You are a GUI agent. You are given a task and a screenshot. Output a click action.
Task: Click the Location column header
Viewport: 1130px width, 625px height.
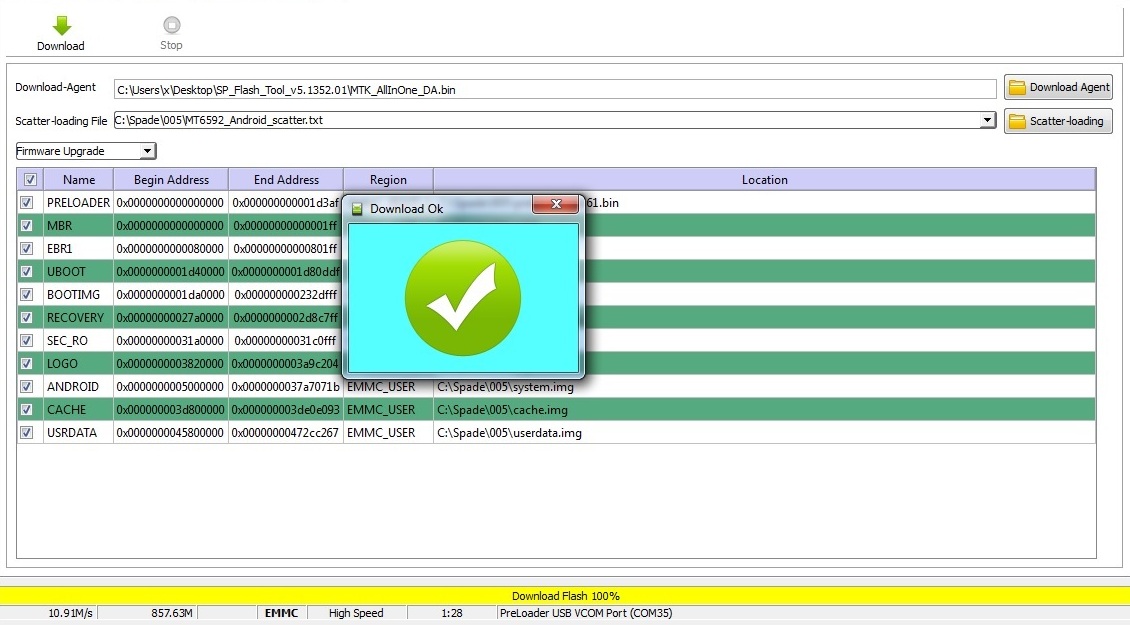click(764, 180)
